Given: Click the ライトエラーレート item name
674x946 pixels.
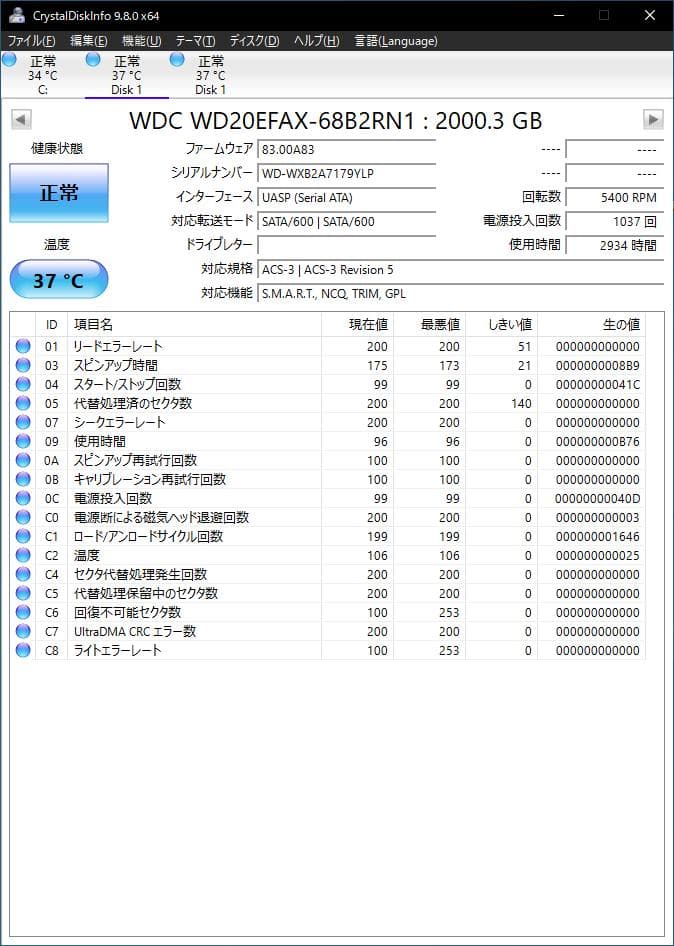Looking at the screenshot, I should [118, 650].
